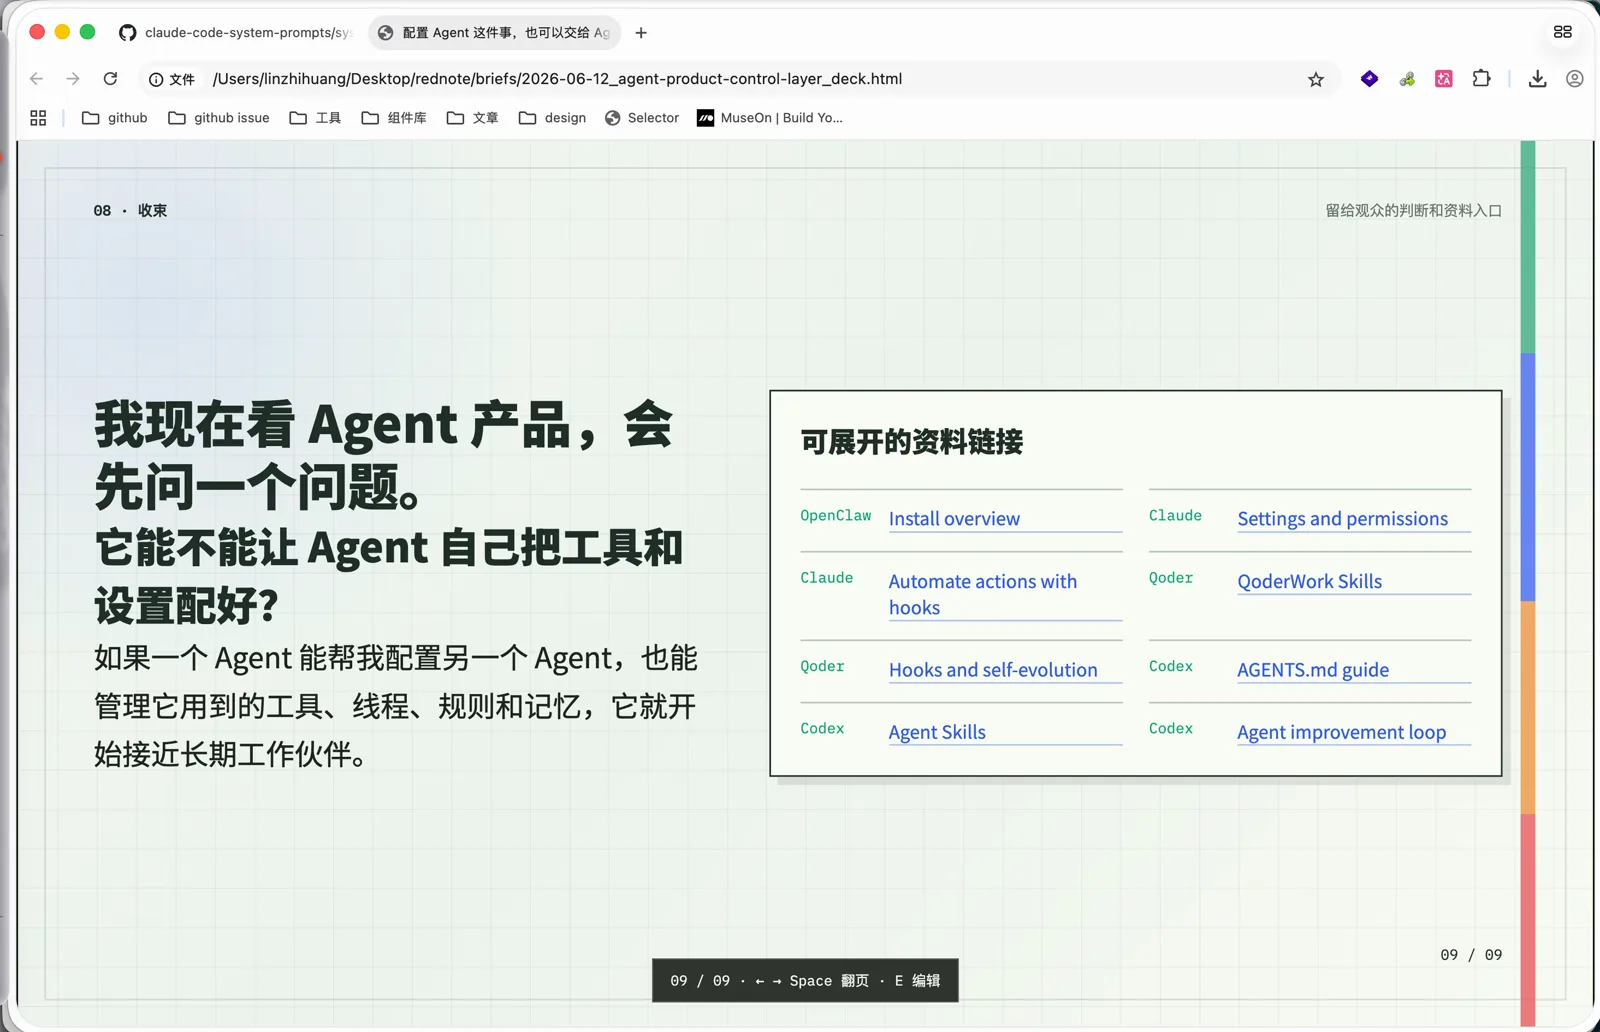Open the Agent Skills link
The width and height of the screenshot is (1600, 1032).
[937, 732]
